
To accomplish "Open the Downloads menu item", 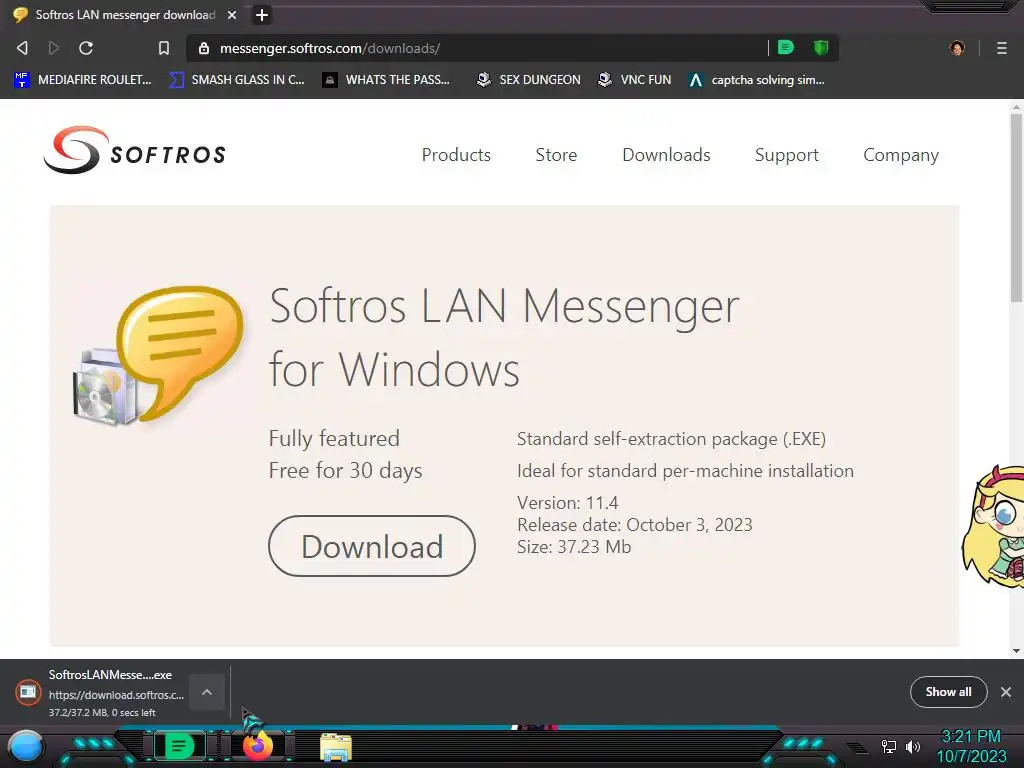I will point(666,155).
